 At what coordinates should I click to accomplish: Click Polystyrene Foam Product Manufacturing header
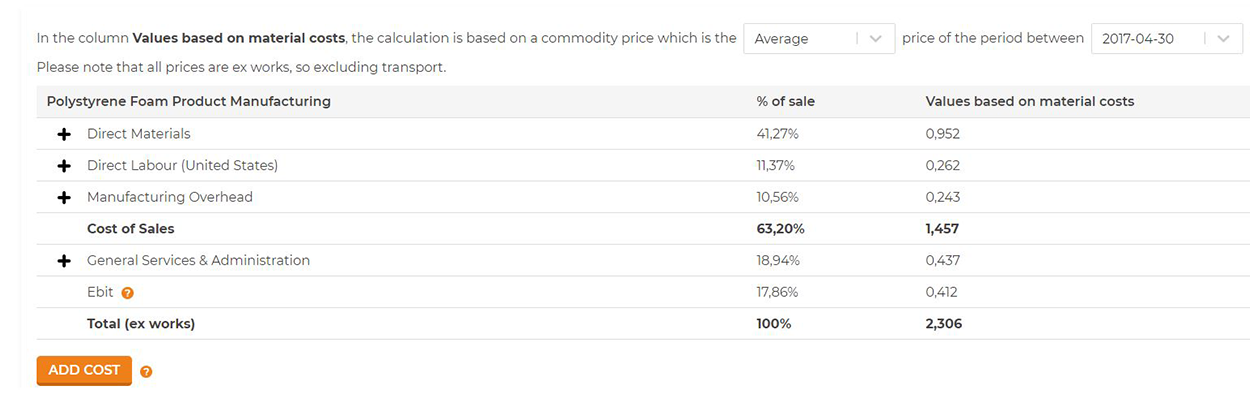[x=189, y=102]
